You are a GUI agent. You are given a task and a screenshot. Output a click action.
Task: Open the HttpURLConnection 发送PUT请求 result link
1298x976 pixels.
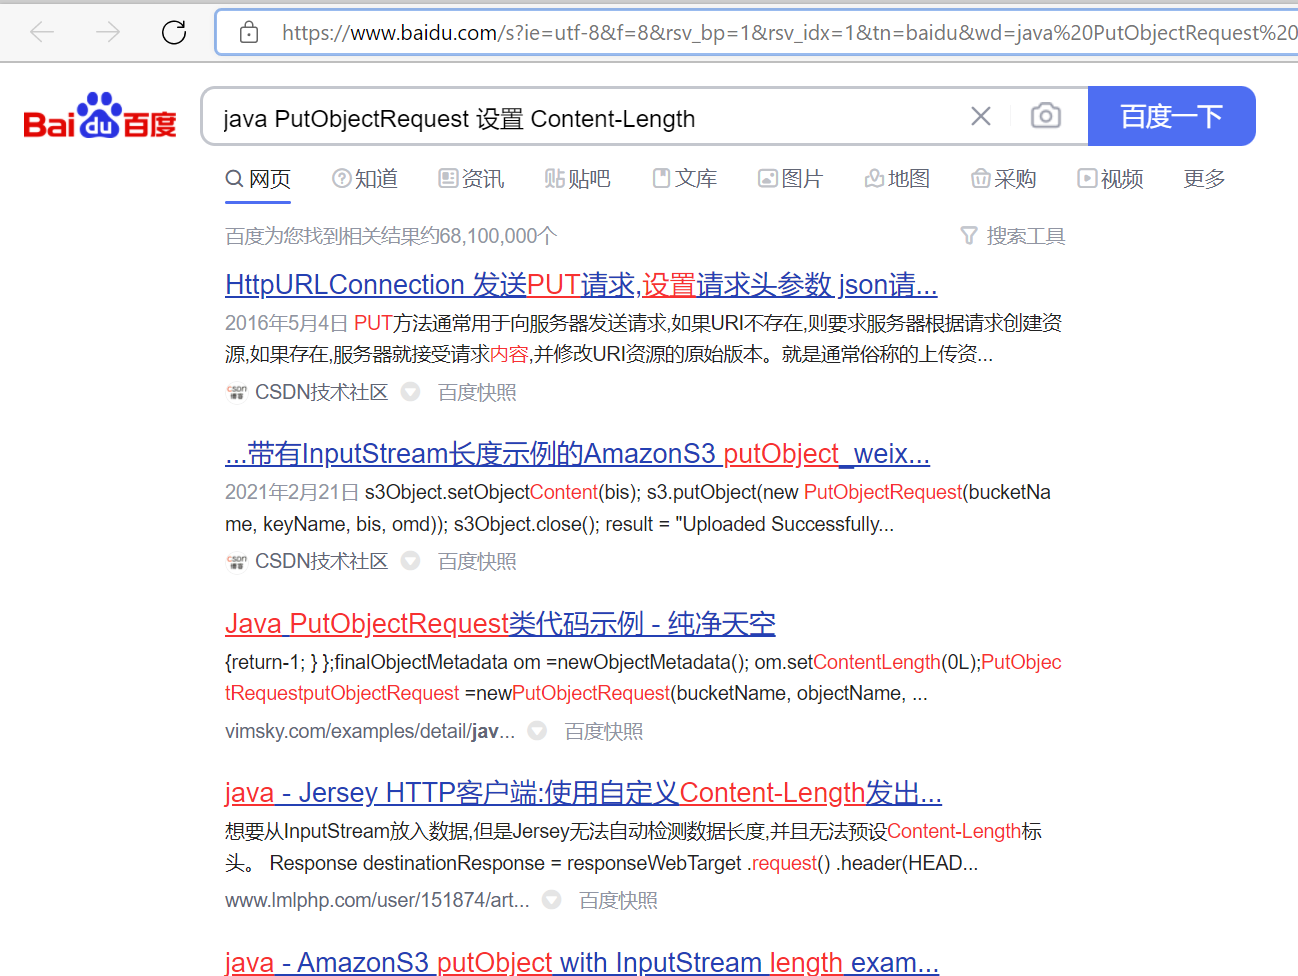580,284
